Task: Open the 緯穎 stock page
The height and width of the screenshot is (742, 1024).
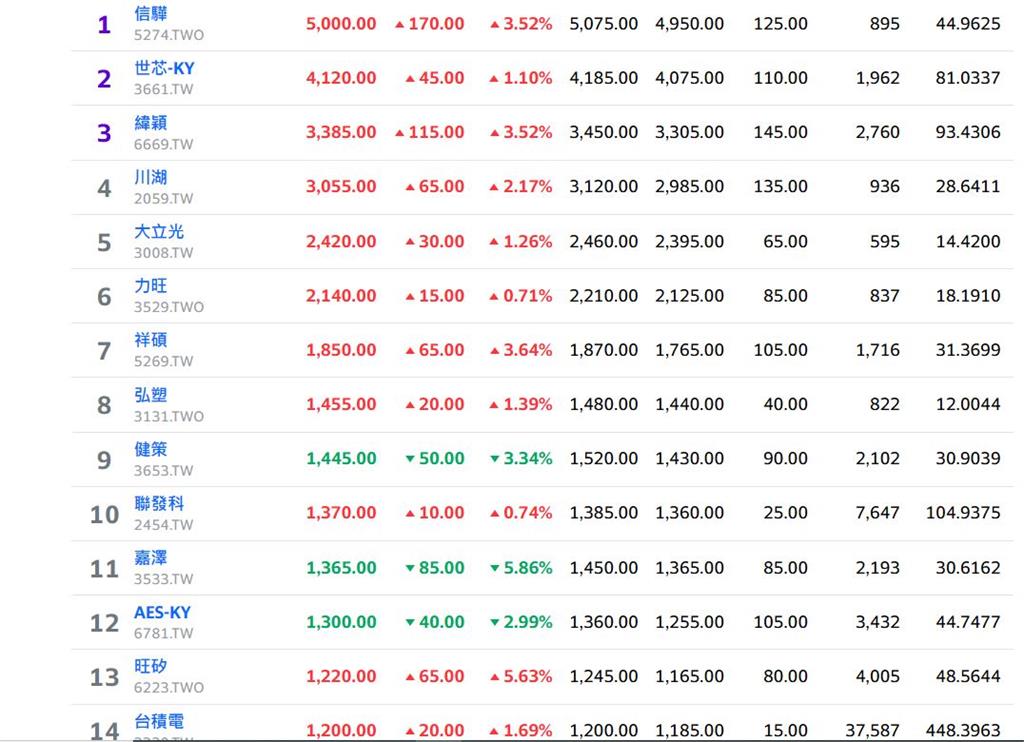Action: pyautogui.click(x=151, y=123)
